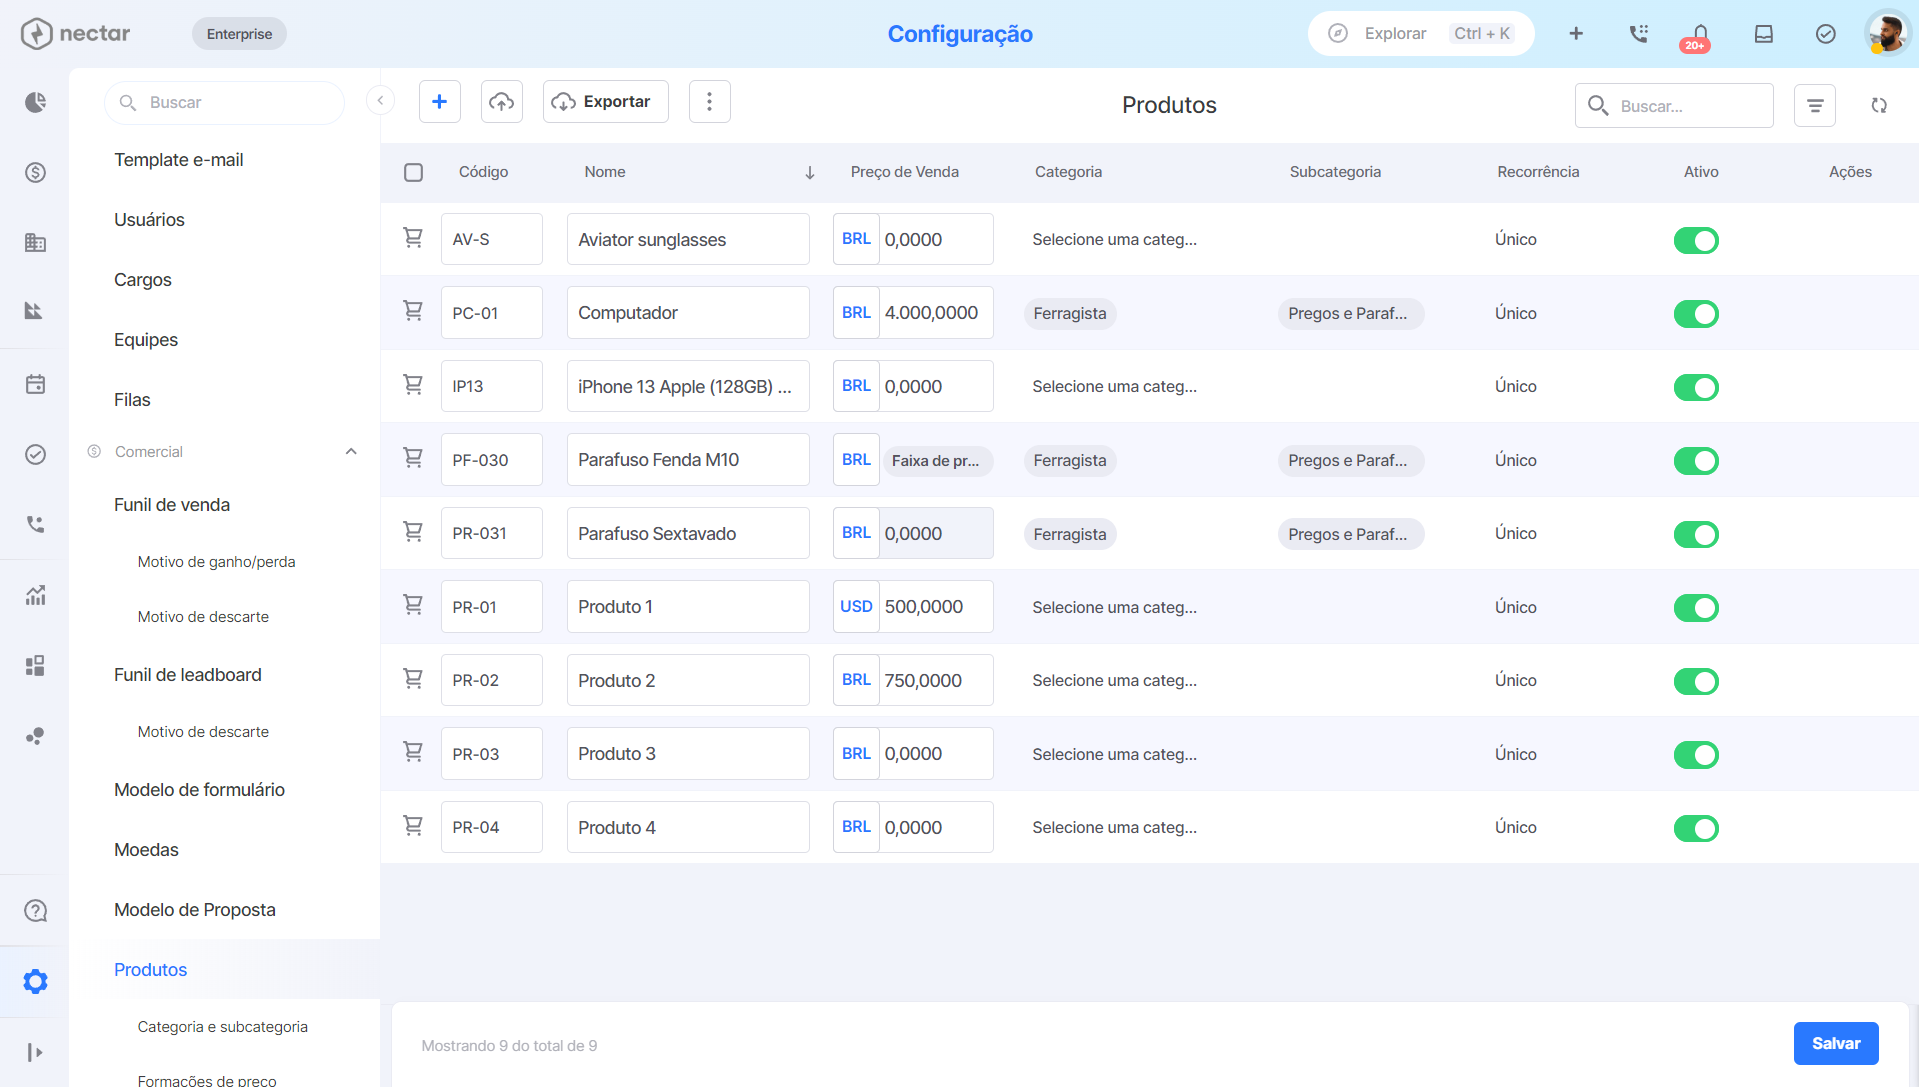Image resolution: width=1919 pixels, height=1087 pixels.
Task: Open Funil de venda settings
Action: [x=172, y=505]
